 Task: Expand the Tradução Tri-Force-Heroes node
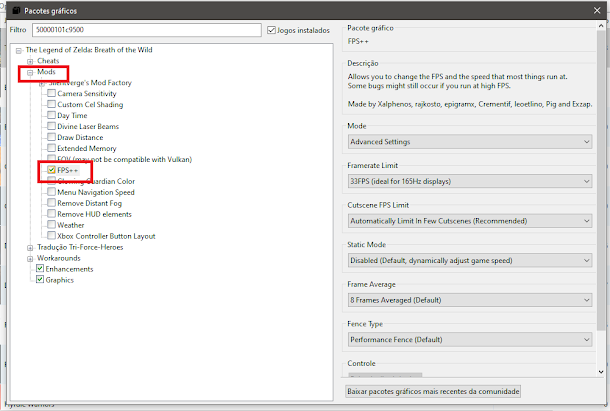pyautogui.click(x=30, y=248)
